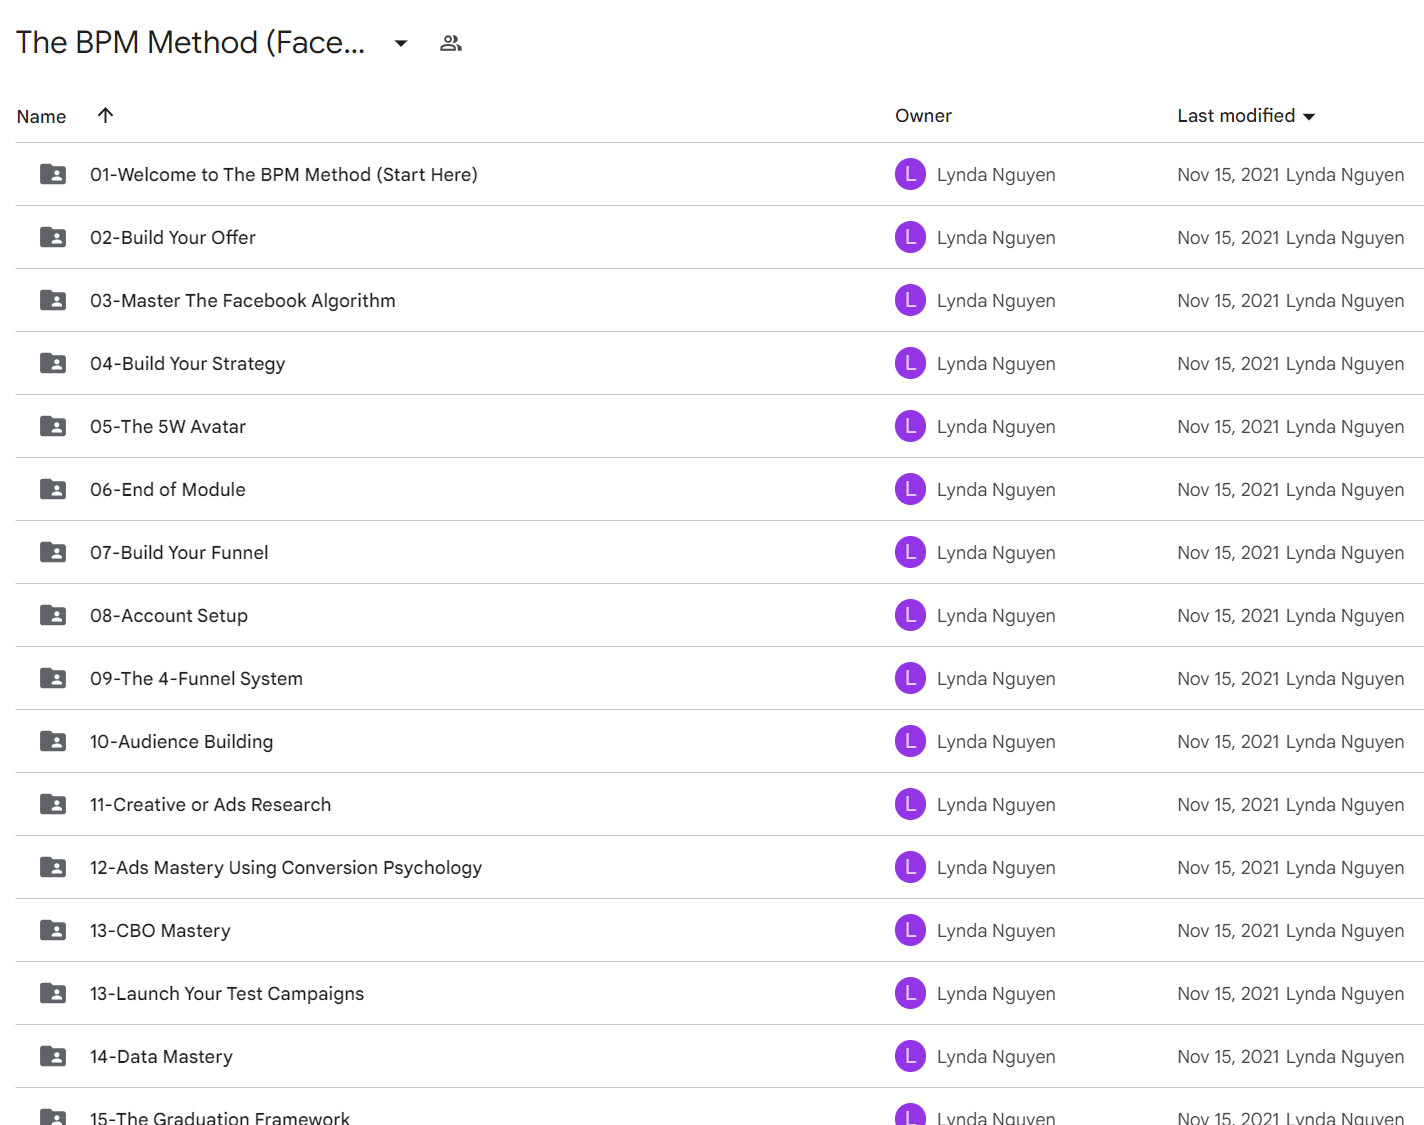This screenshot has width=1424, height=1125.
Task: Click the Owner column header
Action: click(x=923, y=116)
